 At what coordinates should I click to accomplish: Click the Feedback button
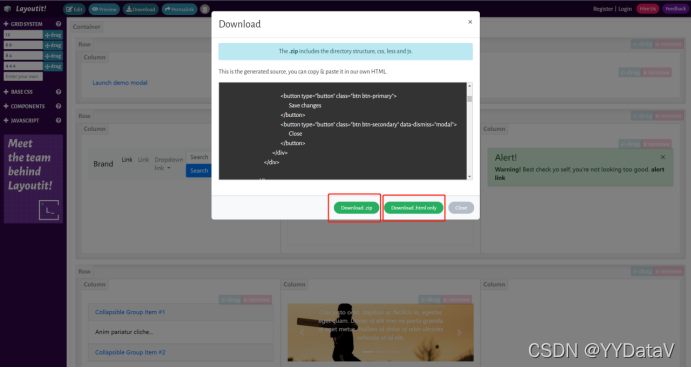(x=675, y=9)
